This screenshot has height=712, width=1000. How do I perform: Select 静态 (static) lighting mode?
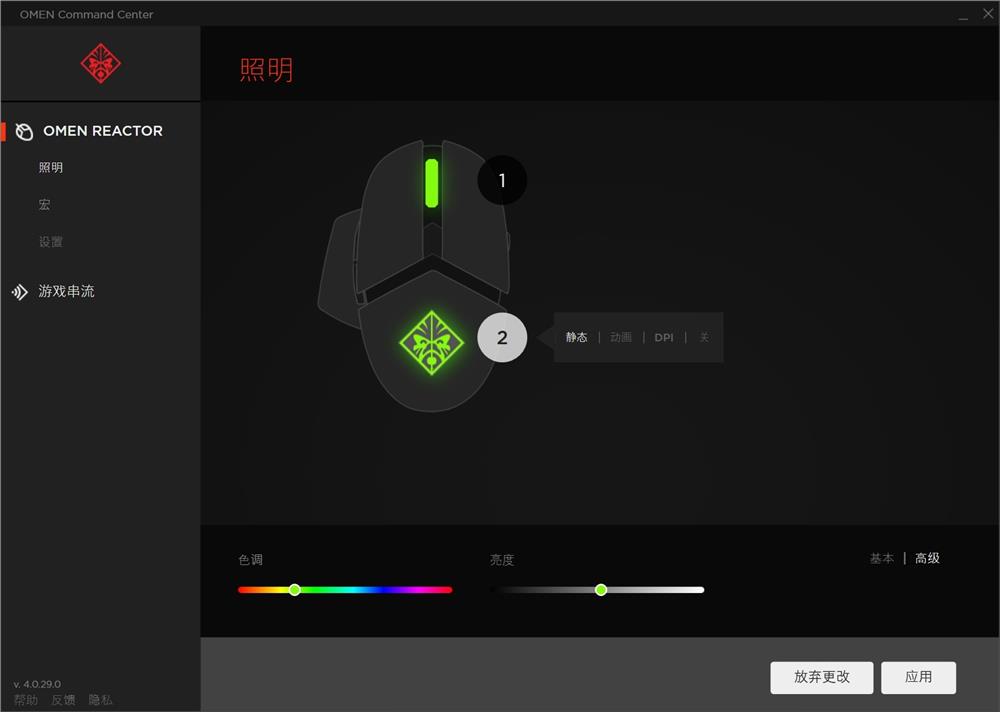click(577, 337)
